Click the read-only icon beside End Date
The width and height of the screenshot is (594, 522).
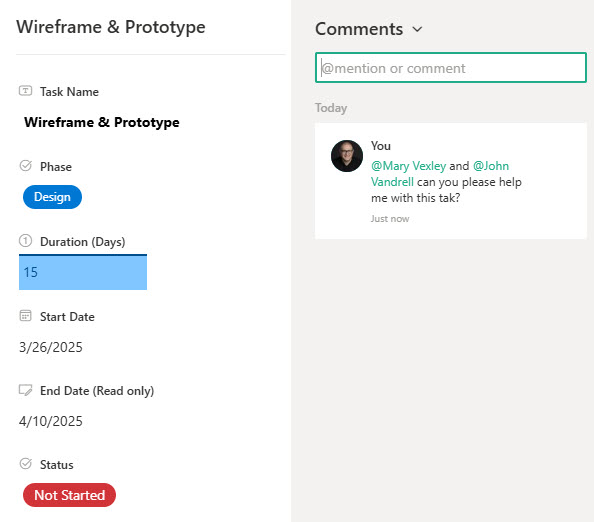click(25, 390)
